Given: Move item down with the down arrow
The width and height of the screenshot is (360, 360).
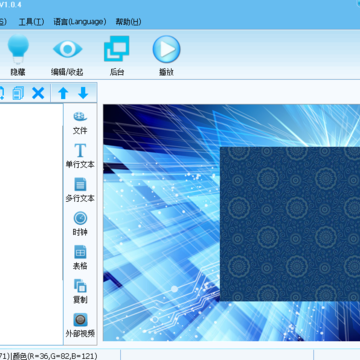Looking at the screenshot, I should [83, 93].
